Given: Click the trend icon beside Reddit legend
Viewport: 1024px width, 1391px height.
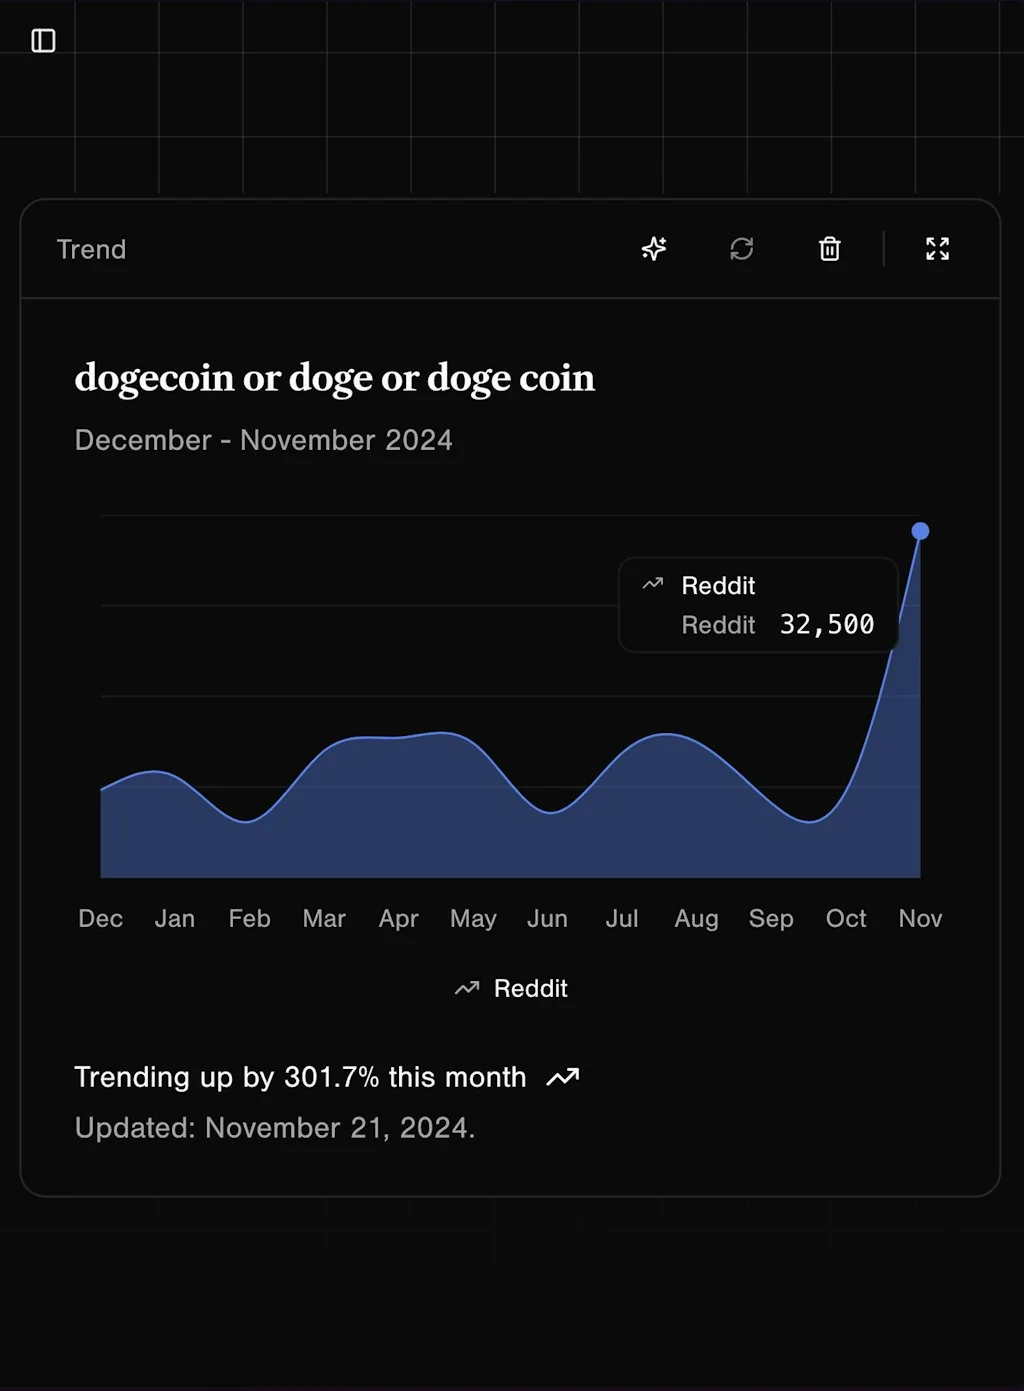Looking at the screenshot, I should point(467,989).
